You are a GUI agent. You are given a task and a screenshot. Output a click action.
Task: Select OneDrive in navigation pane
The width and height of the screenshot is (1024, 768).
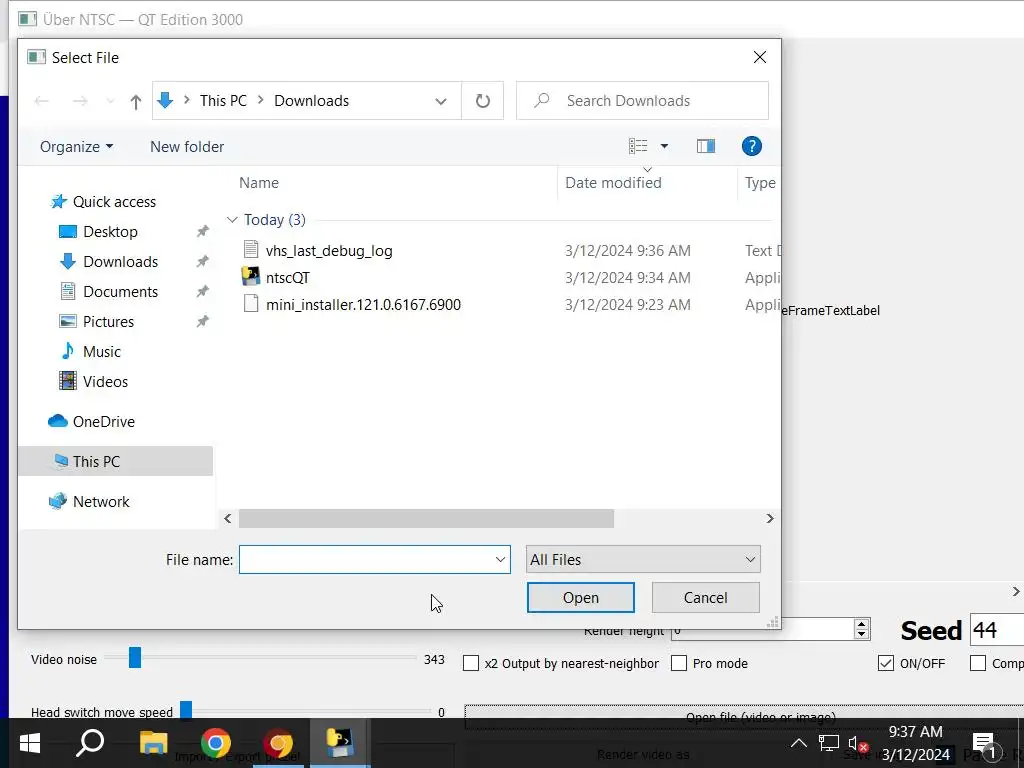(103, 422)
